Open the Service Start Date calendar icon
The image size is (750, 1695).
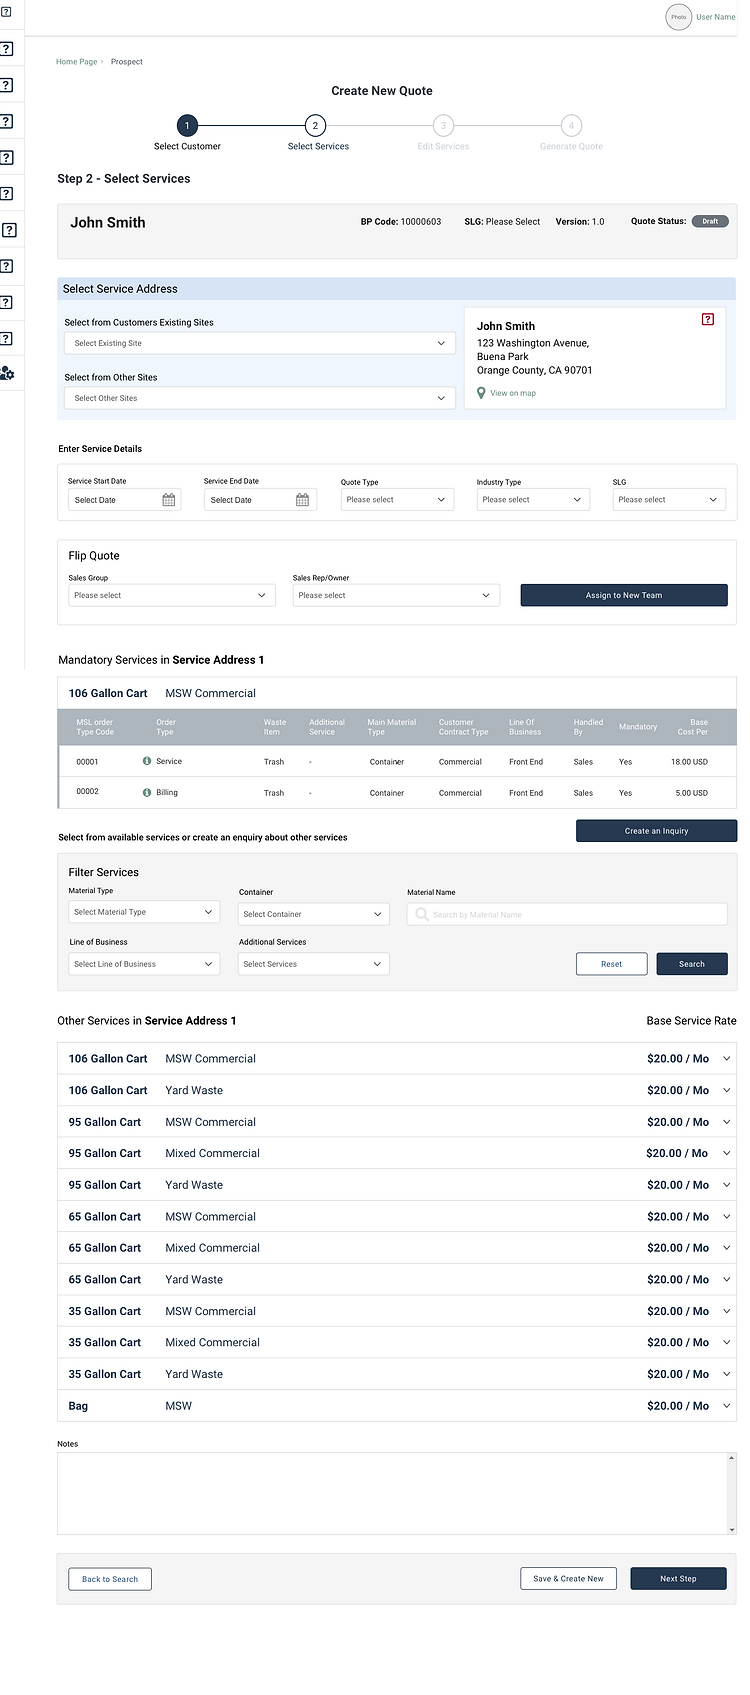(x=169, y=500)
